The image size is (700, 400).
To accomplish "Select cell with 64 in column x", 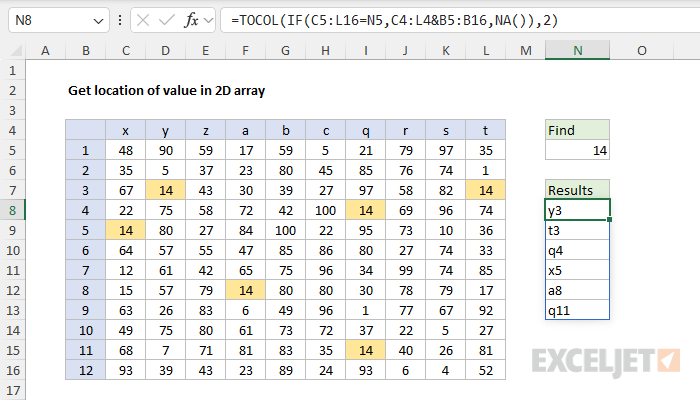I will [x=125, y=250].
